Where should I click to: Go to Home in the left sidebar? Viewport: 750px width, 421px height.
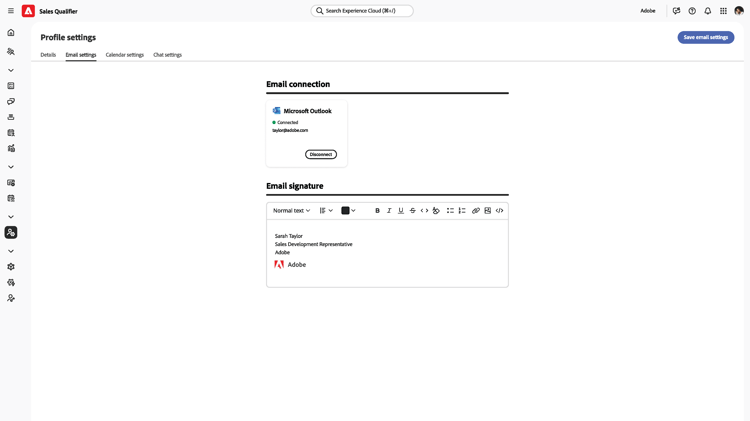11,33
